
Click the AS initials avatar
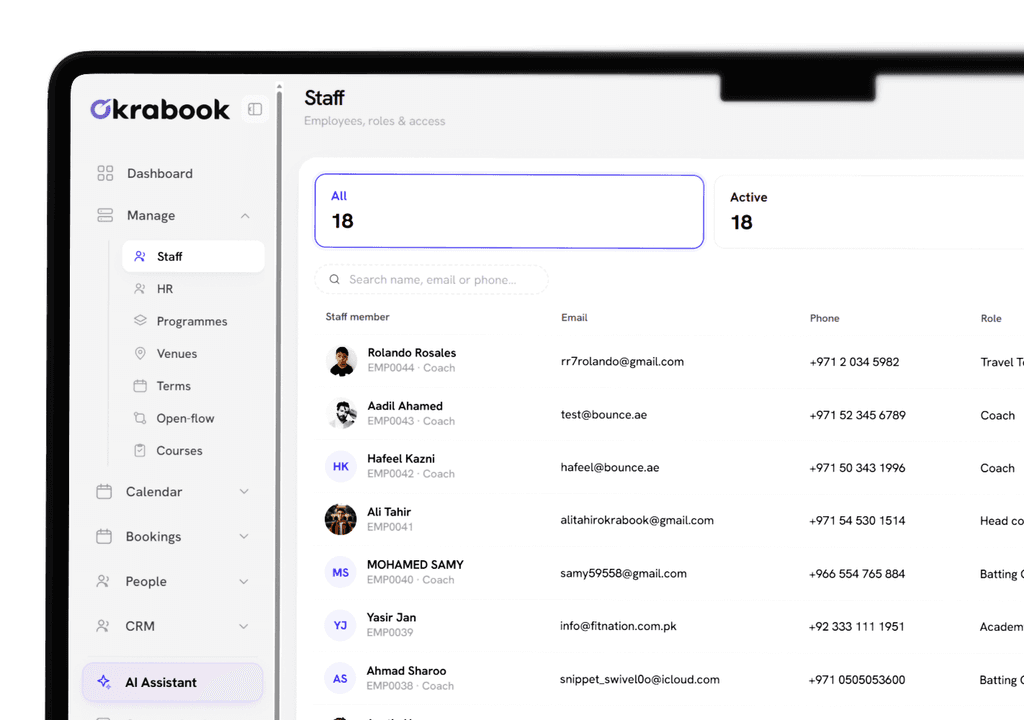click(340, 678)
